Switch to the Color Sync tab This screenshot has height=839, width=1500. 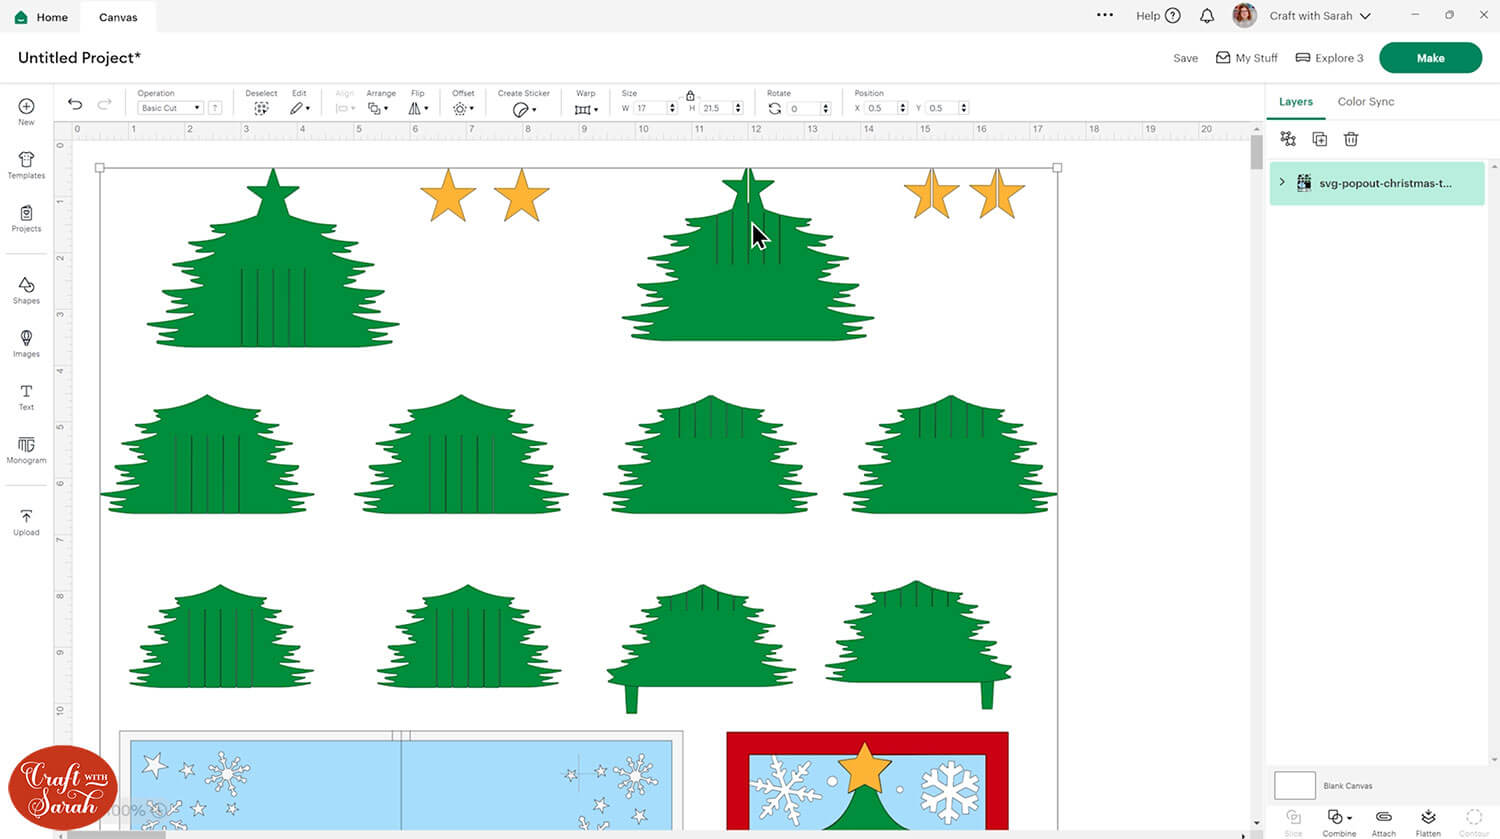click(x=1365, y=102)
